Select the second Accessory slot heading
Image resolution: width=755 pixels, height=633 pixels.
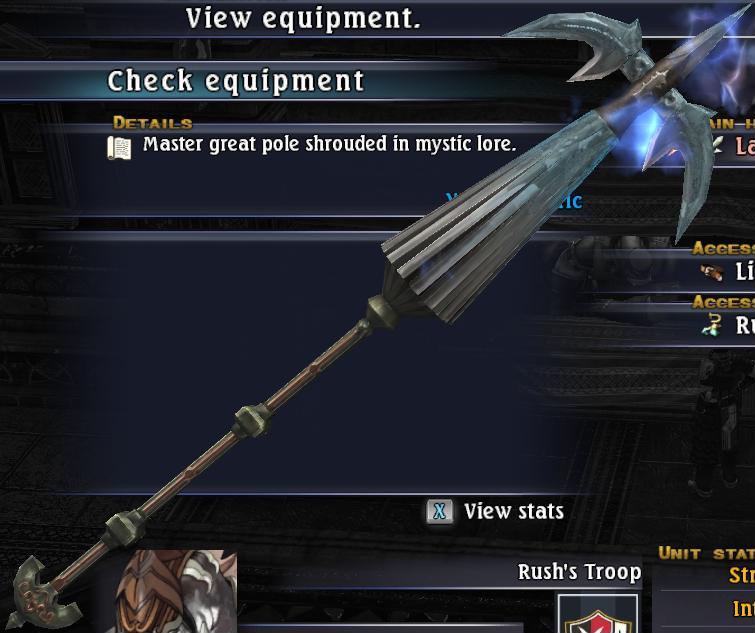(724, 302)
